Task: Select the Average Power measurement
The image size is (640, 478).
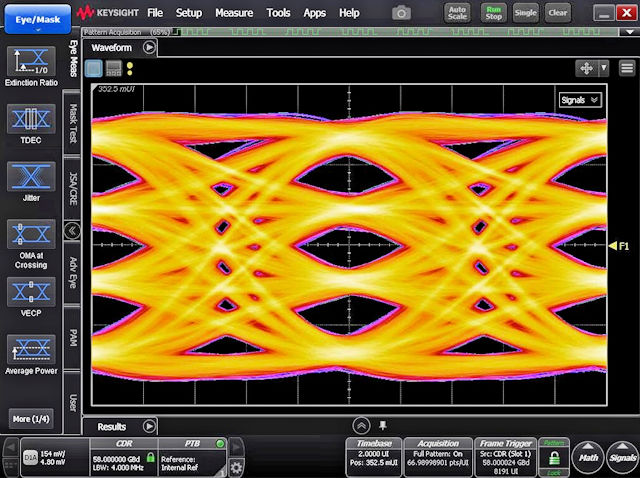Action: click(31, 350)
